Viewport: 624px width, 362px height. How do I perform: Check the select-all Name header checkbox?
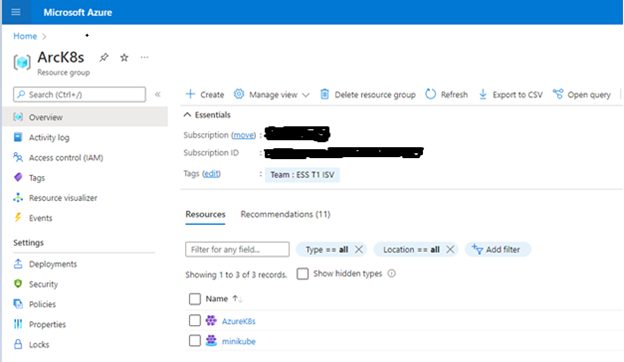click(x=195, y=299)
